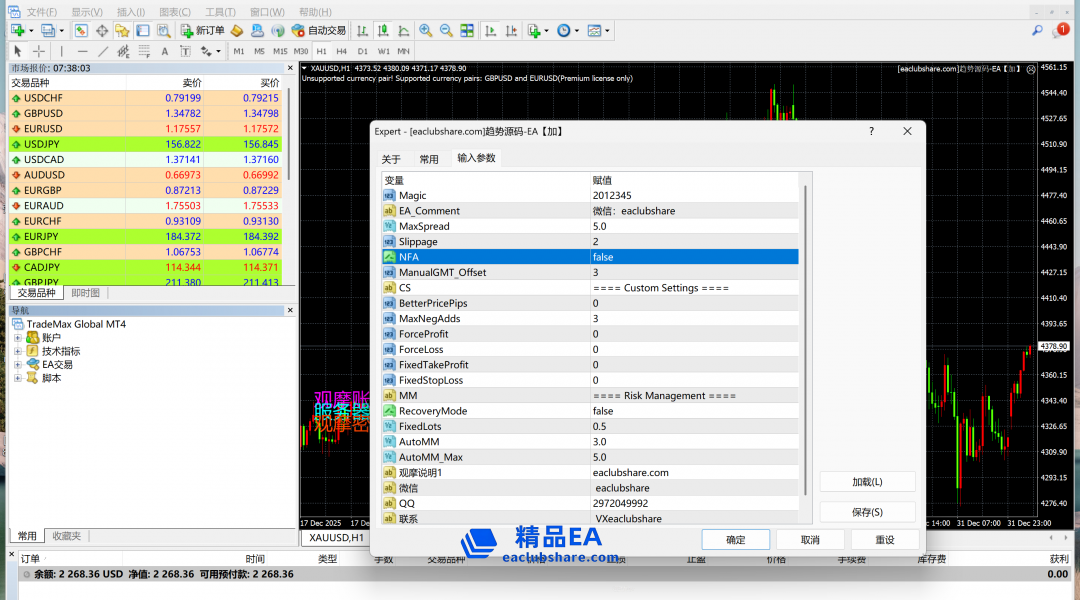The height and width of the screenshot is (600, 1080).
Task: Click the zoom out magnifier icon
Action: pyautogui.click(x=446, y=31)
